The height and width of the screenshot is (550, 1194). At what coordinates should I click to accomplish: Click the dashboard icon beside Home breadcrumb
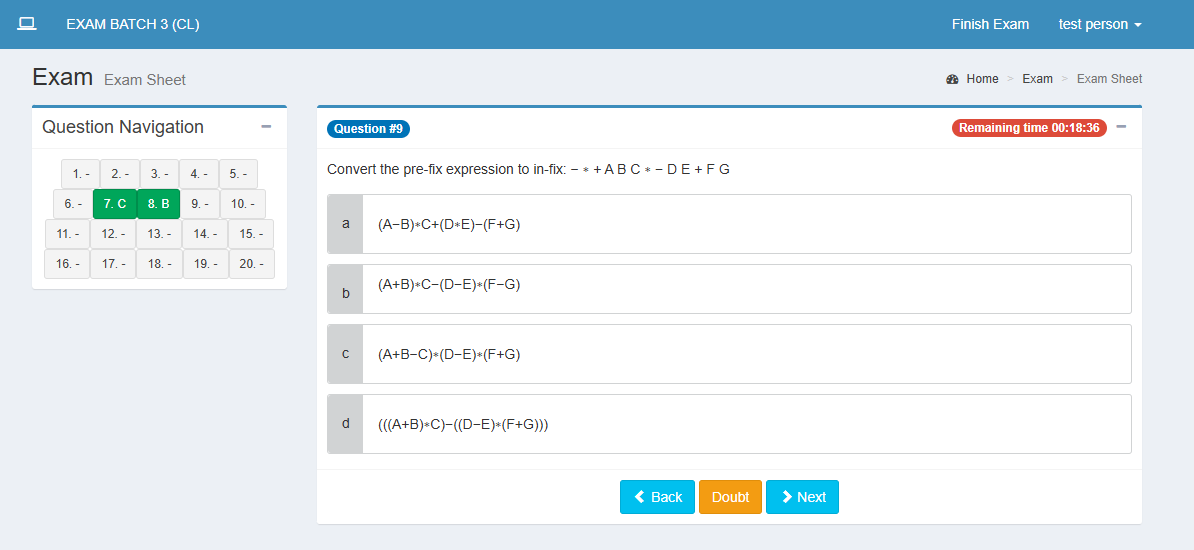(952, 79)
